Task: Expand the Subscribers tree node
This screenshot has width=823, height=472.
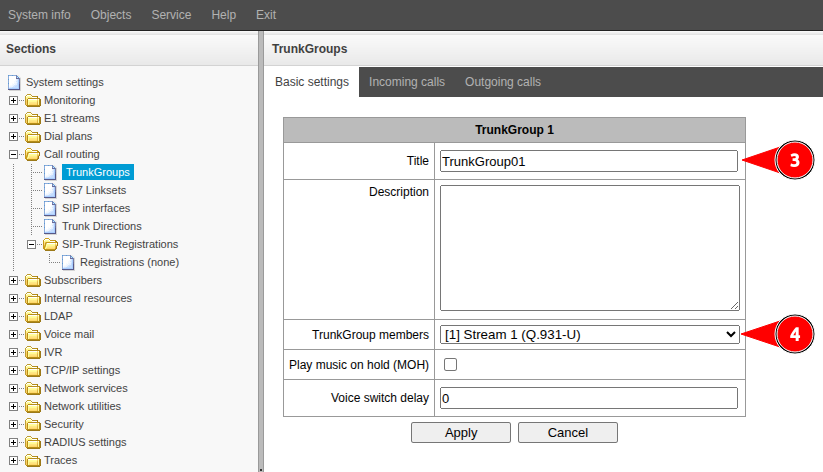Action: [x=14, y=280]
